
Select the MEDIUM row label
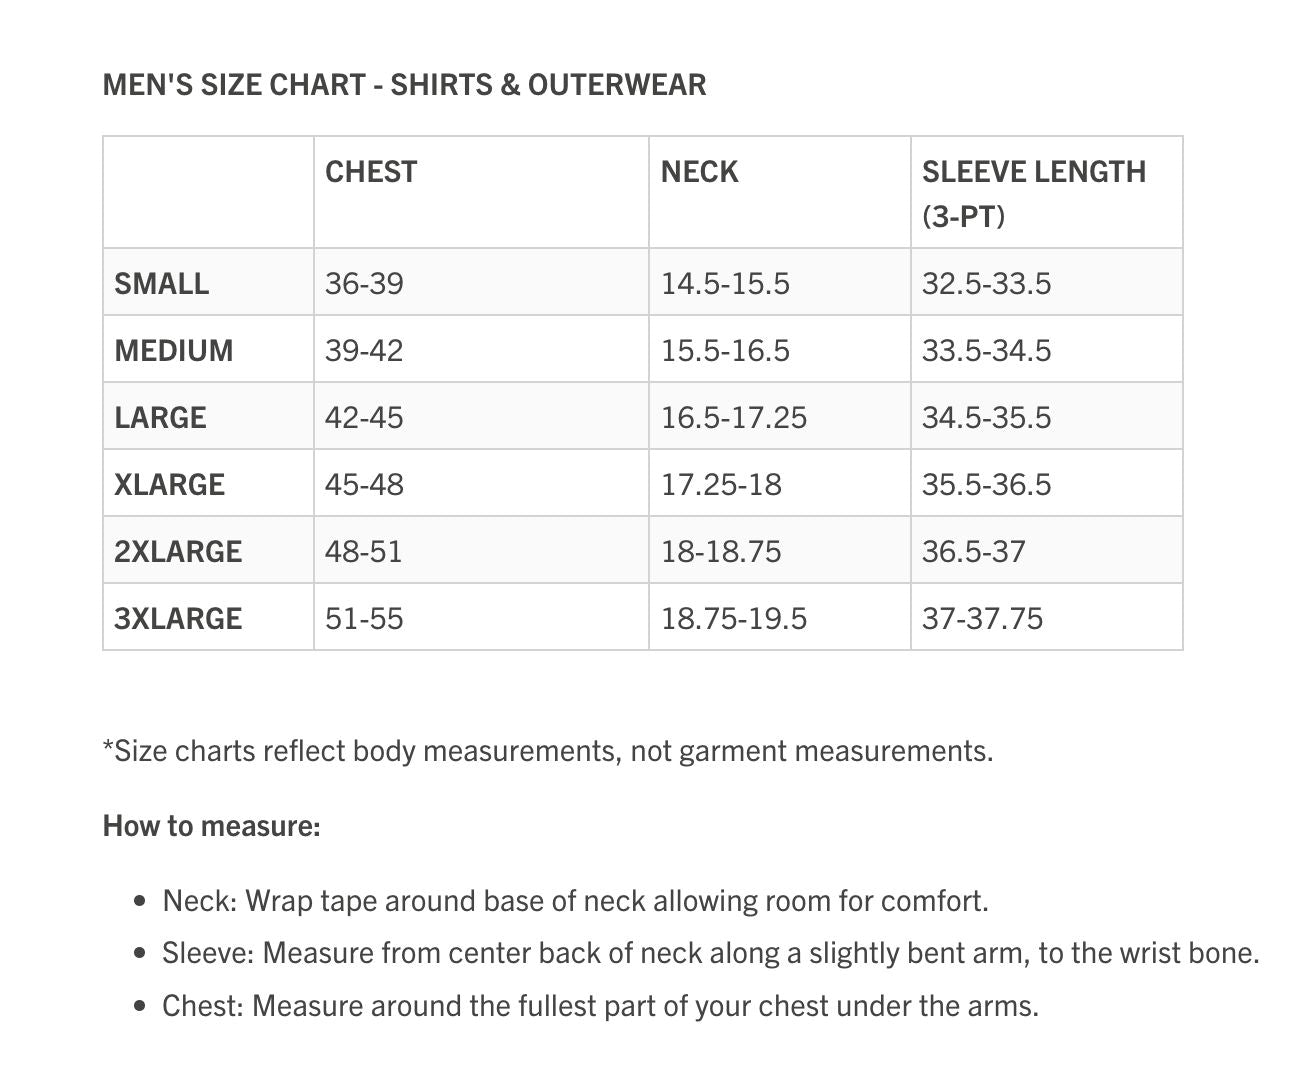(x=174, y=351)
